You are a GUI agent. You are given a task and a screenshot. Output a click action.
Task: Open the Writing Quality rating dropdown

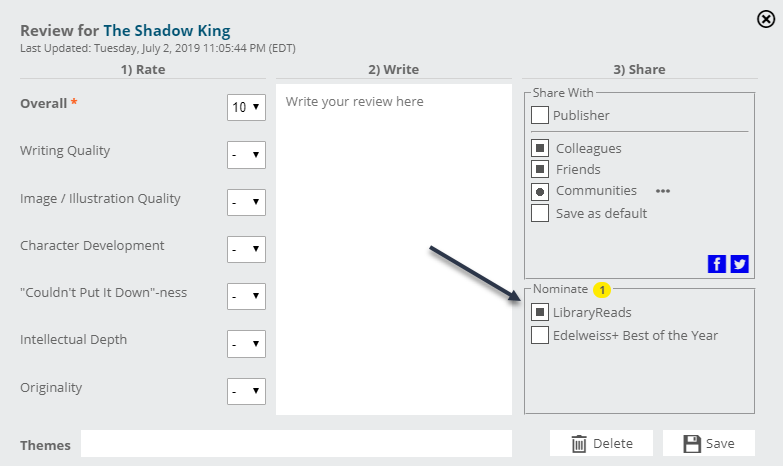246,154
